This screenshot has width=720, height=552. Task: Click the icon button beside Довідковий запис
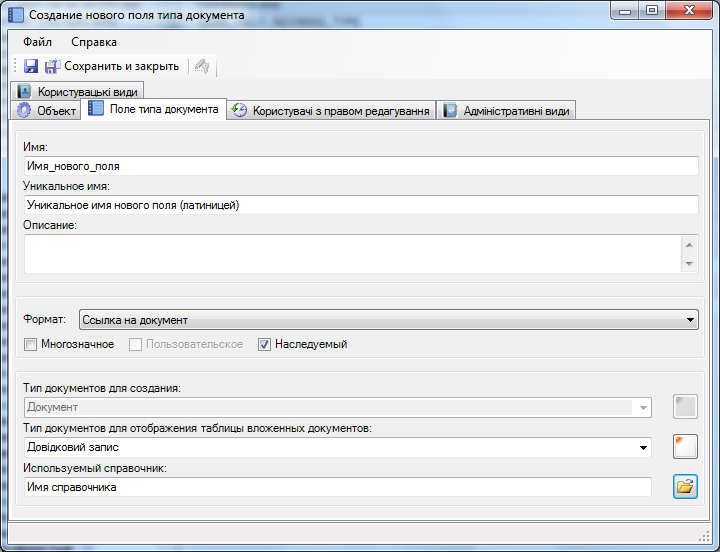(685, 446)
